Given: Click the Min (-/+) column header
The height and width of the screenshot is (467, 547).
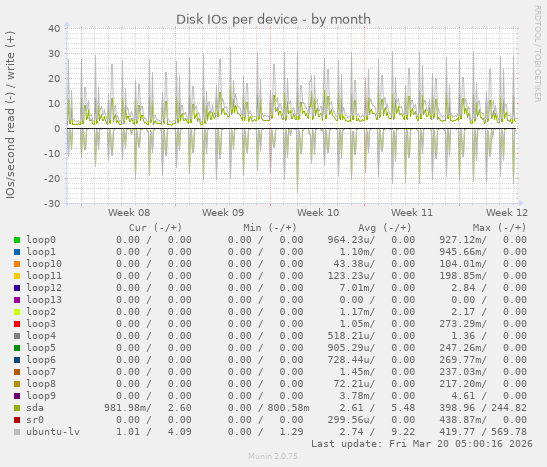Looking at the screenshot, I should click(x=270, y=228).
